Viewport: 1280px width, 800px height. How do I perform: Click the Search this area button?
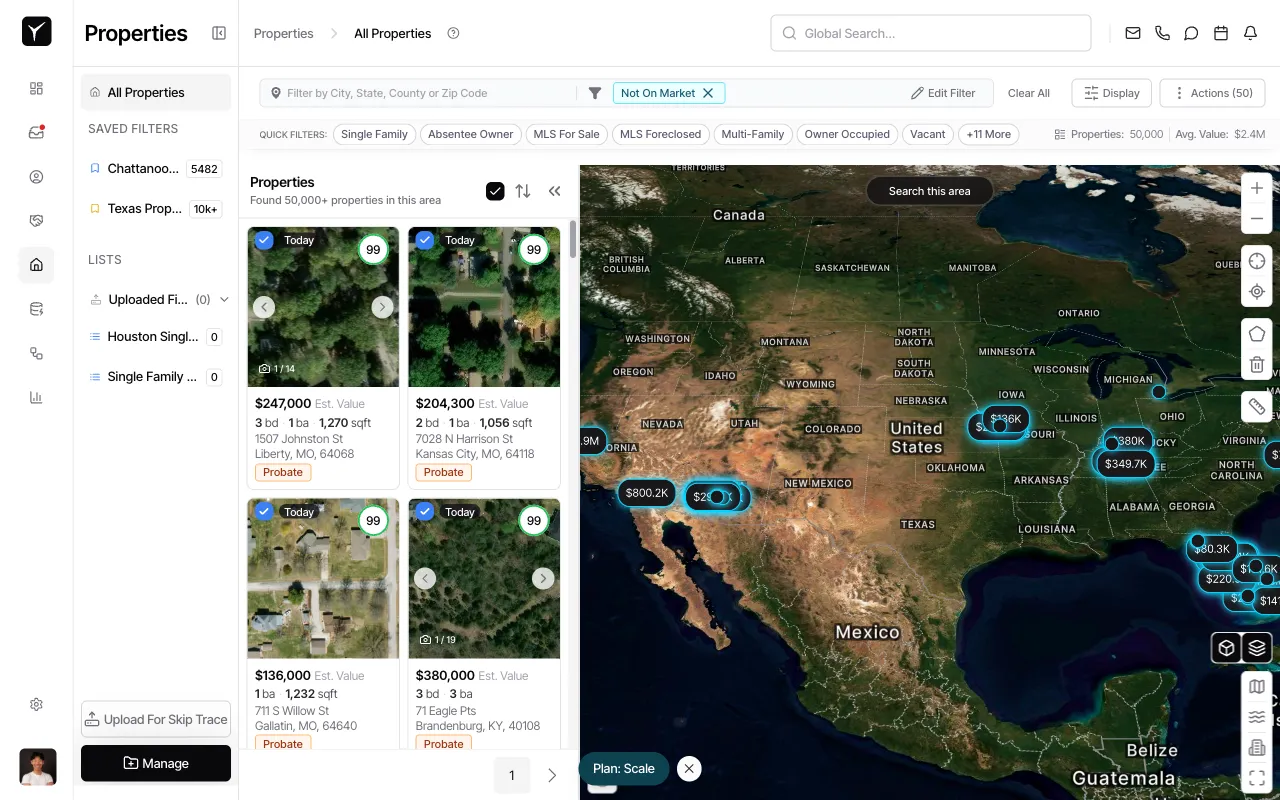pos(929,191)
